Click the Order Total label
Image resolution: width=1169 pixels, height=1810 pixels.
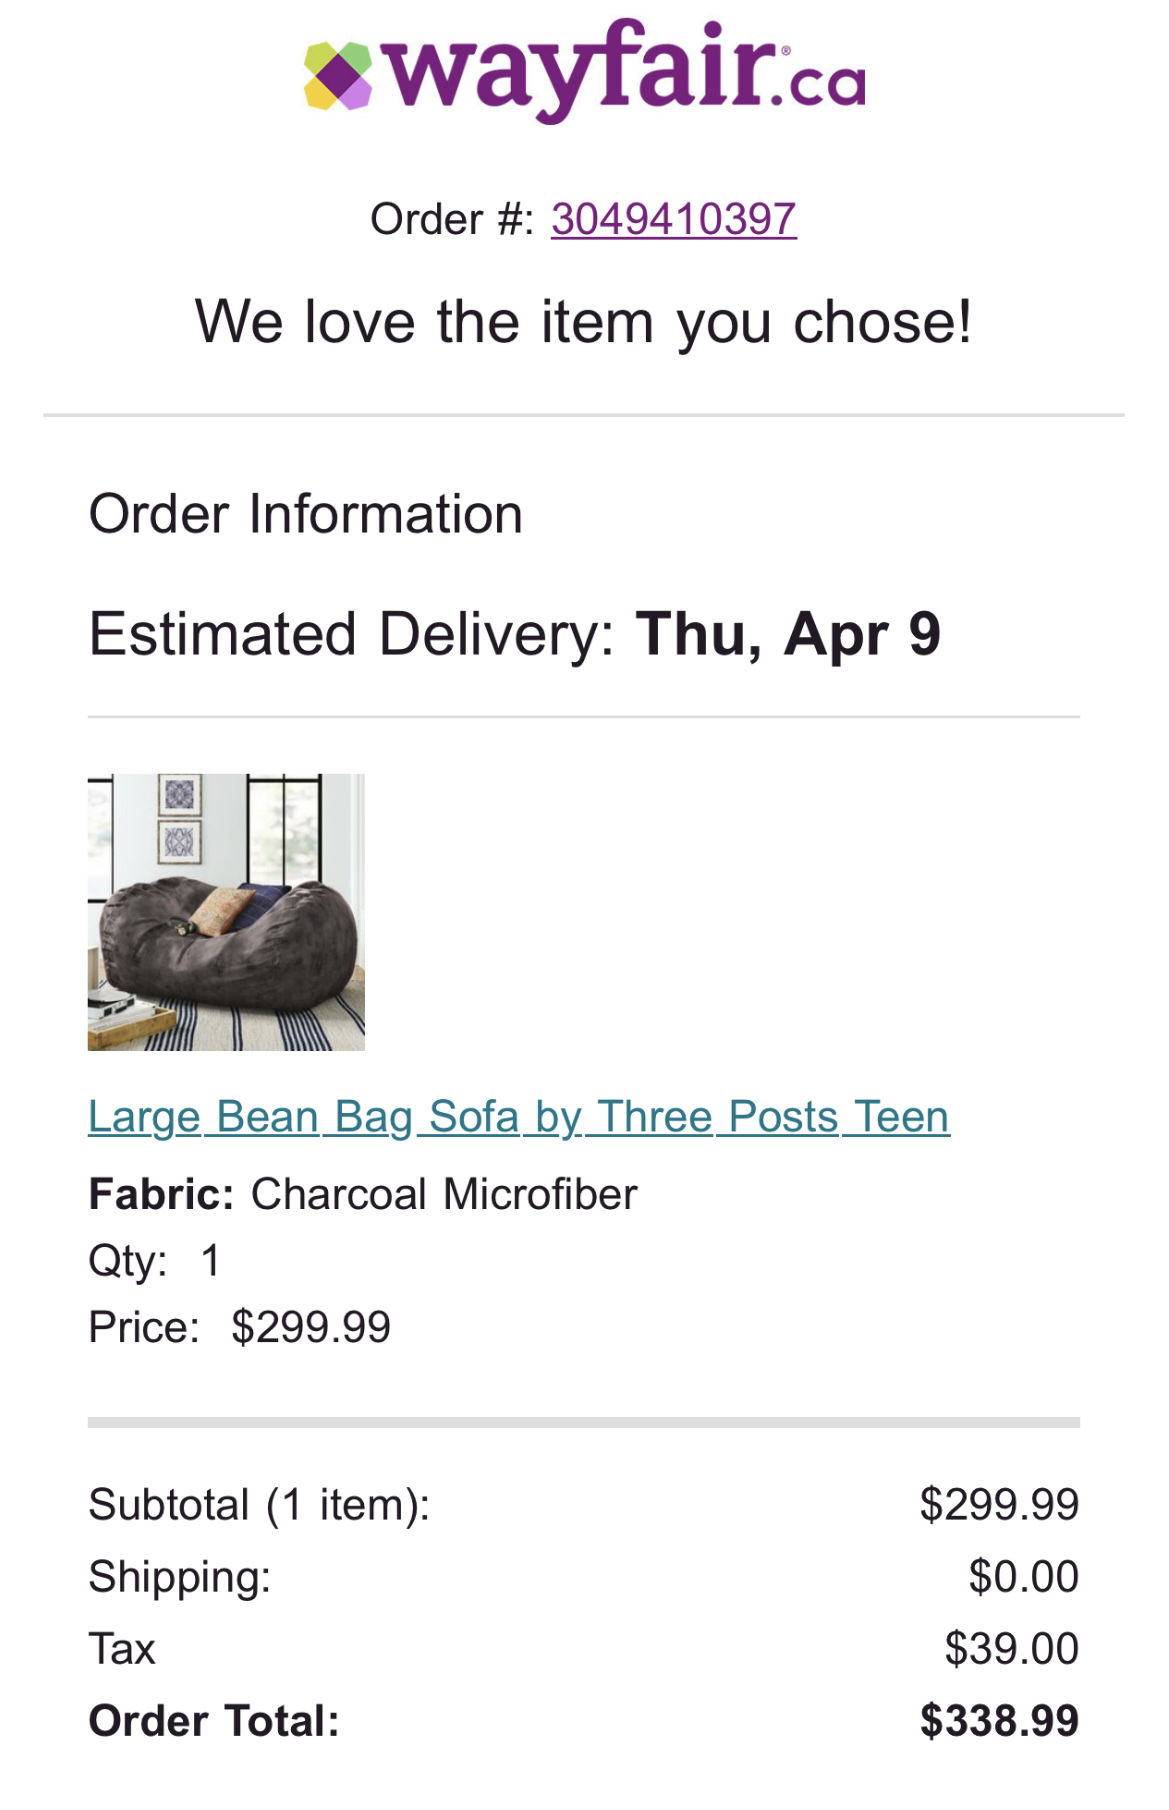click(x=214, y=1721)
